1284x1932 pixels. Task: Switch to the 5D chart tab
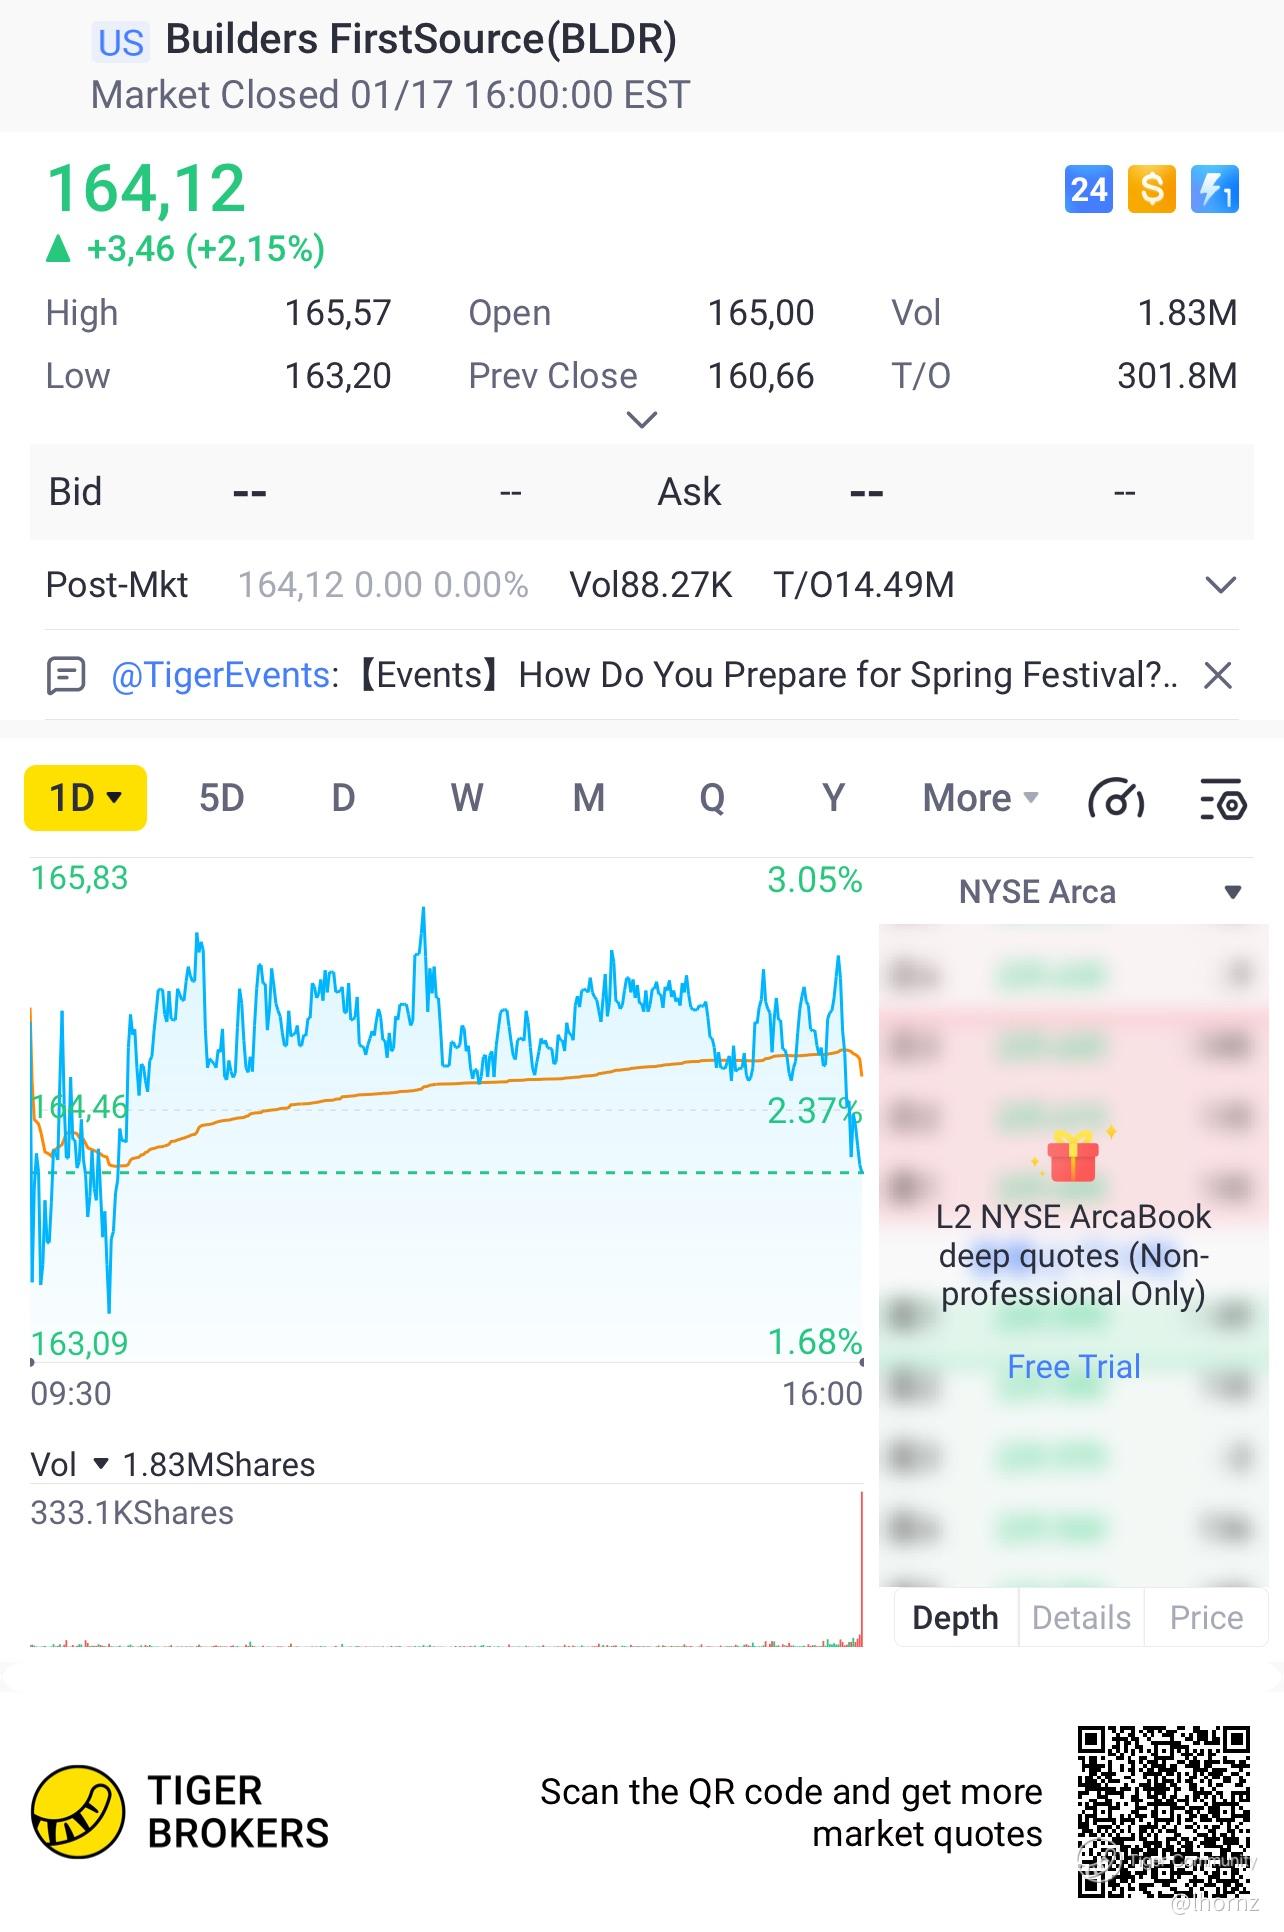click(x=221, y=799)
